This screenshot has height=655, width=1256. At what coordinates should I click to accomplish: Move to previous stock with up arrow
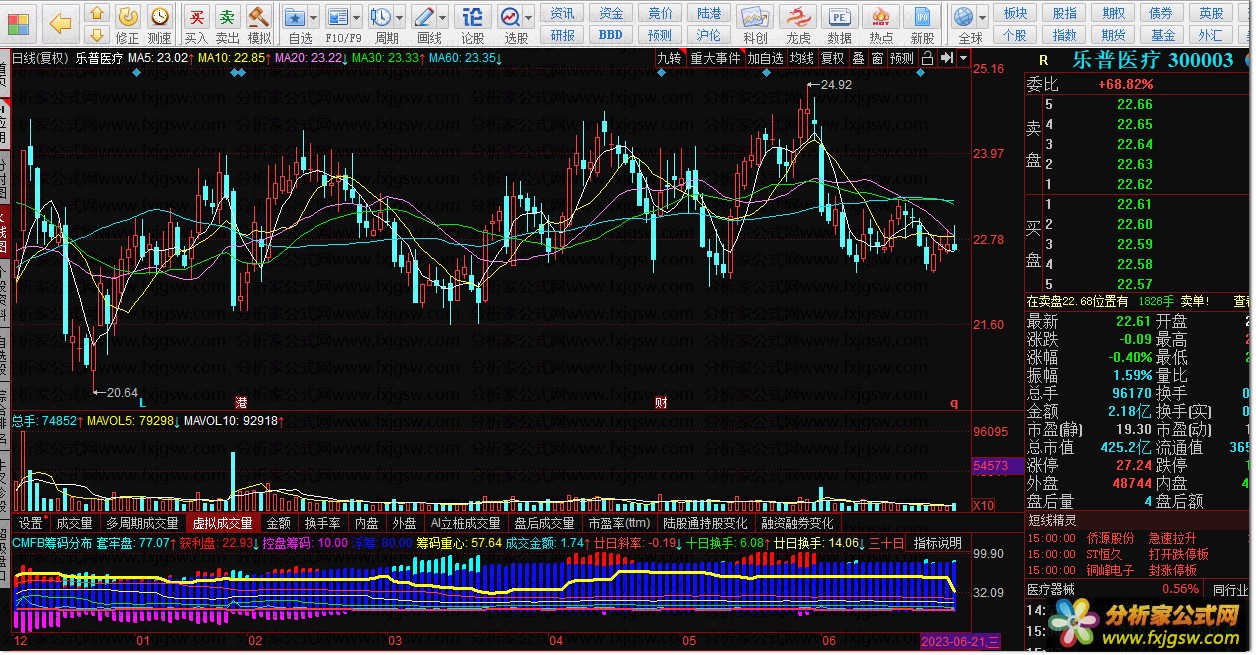pyautogui.click(x=96, y=13)
